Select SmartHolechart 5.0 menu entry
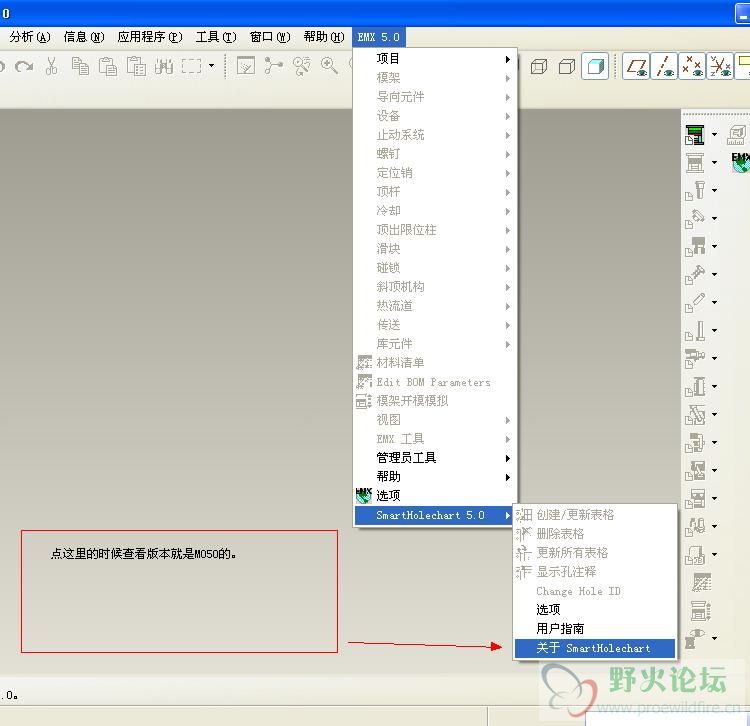The width and height of the screenshot is (750, 726). pyautogui.click(x=434, y=515)
